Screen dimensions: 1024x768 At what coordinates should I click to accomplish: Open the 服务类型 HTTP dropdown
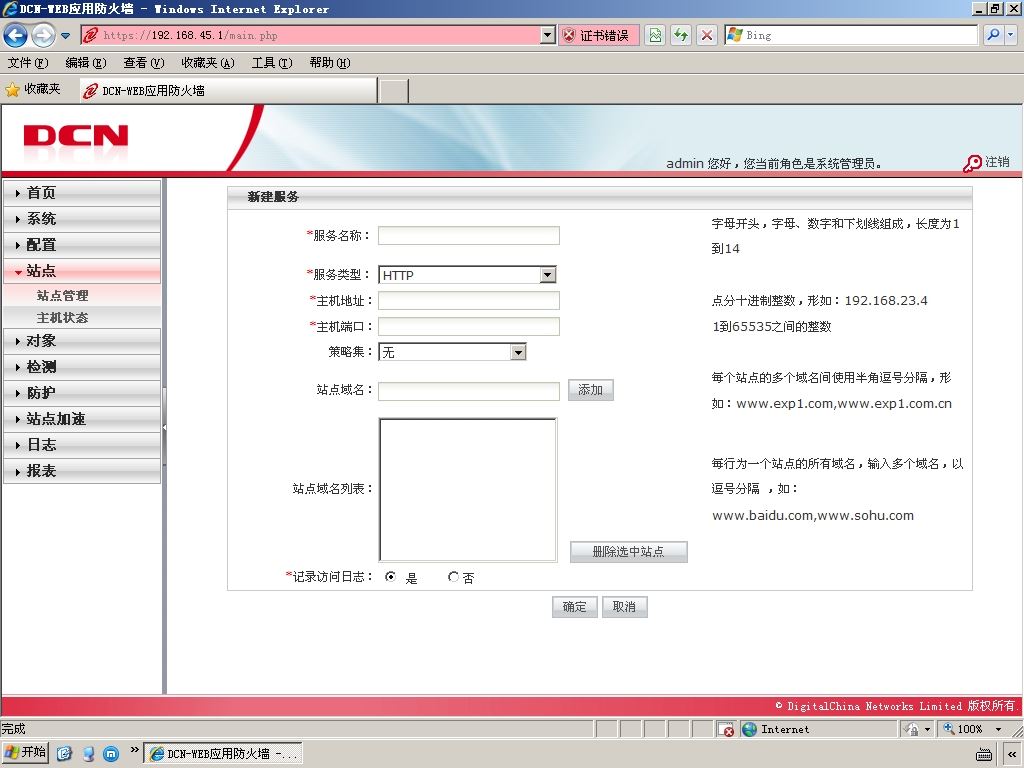(x=468, y=275)
